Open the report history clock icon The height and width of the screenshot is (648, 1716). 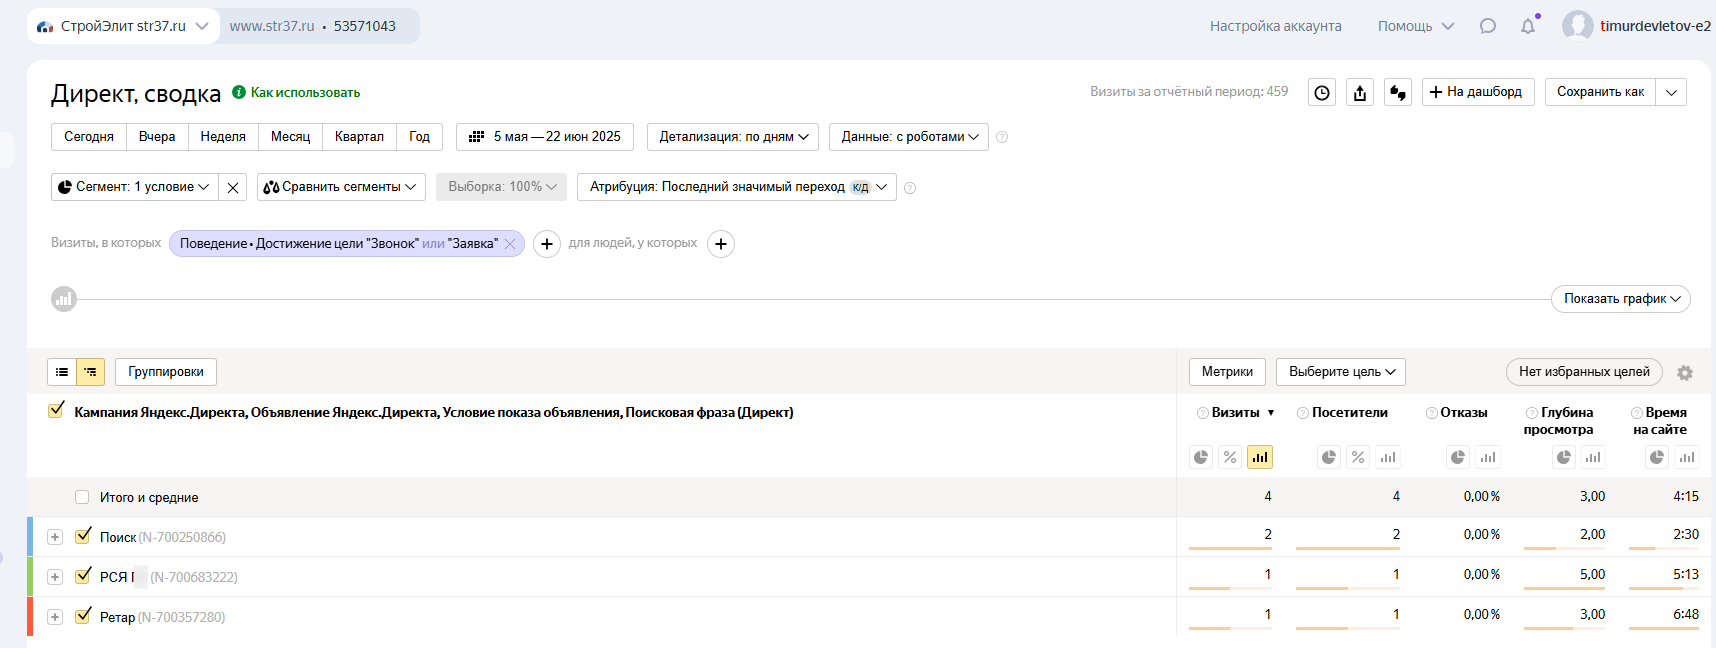coord(1322,92)
